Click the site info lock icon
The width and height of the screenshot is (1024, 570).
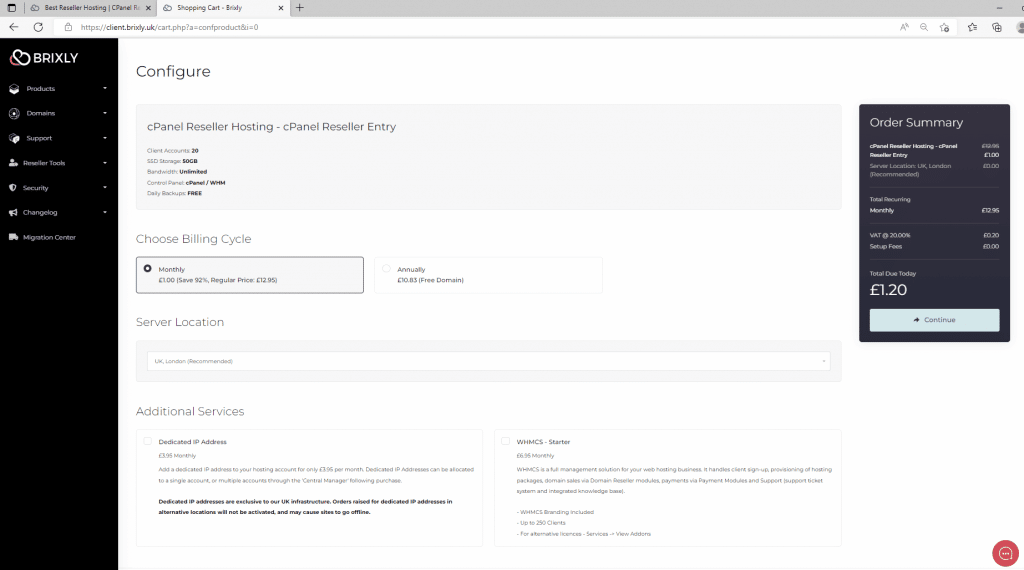click(x=68, y=27)
